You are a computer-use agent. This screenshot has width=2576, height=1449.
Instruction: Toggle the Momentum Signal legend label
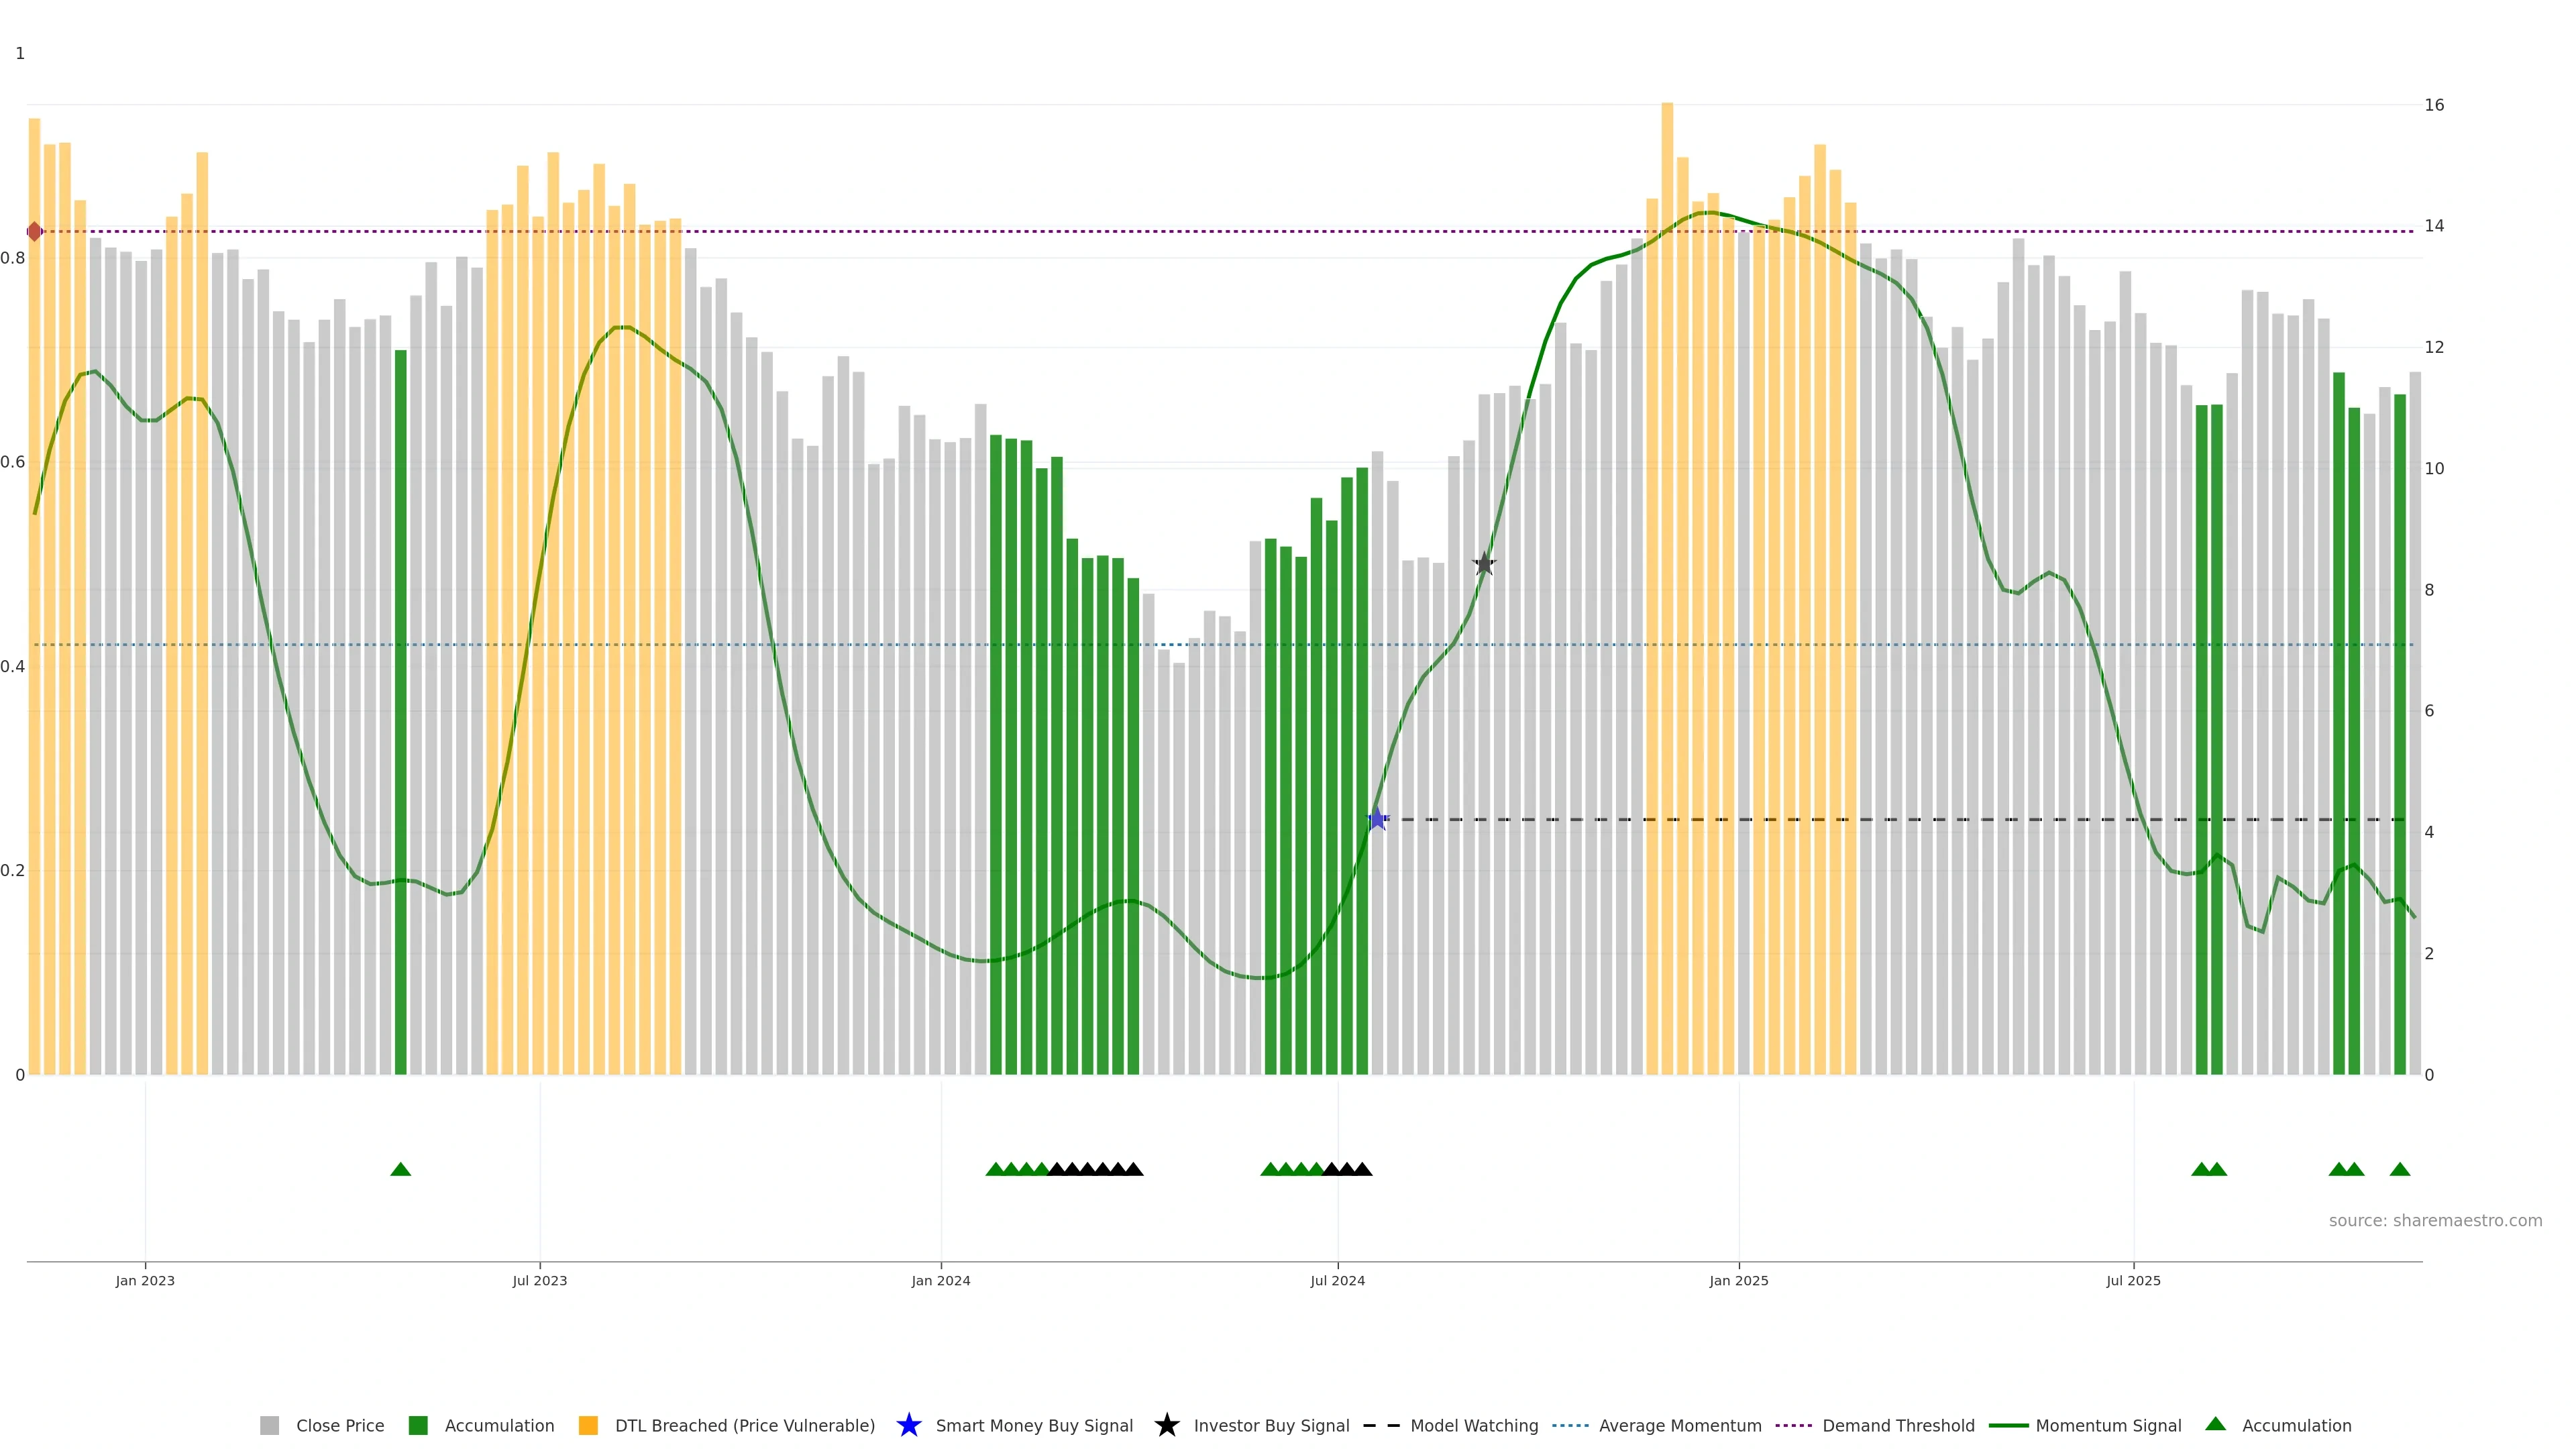(x=2108, y=1425)
